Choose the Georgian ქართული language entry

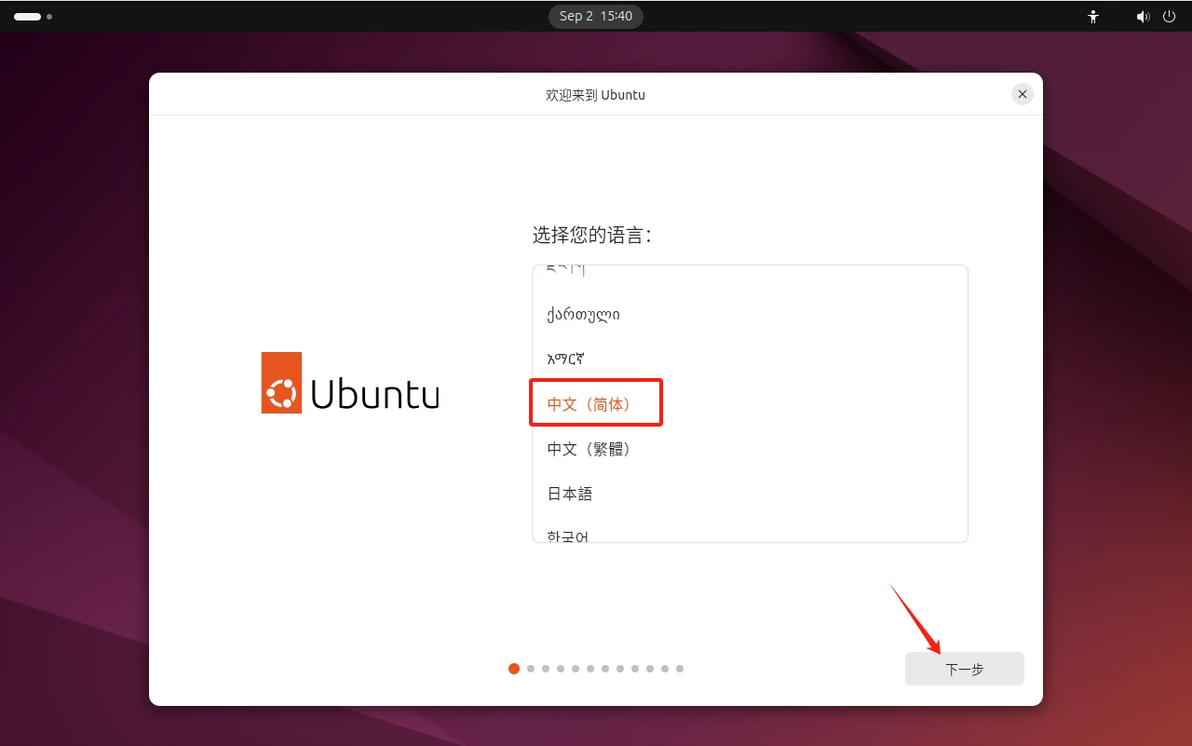(750, 314)
